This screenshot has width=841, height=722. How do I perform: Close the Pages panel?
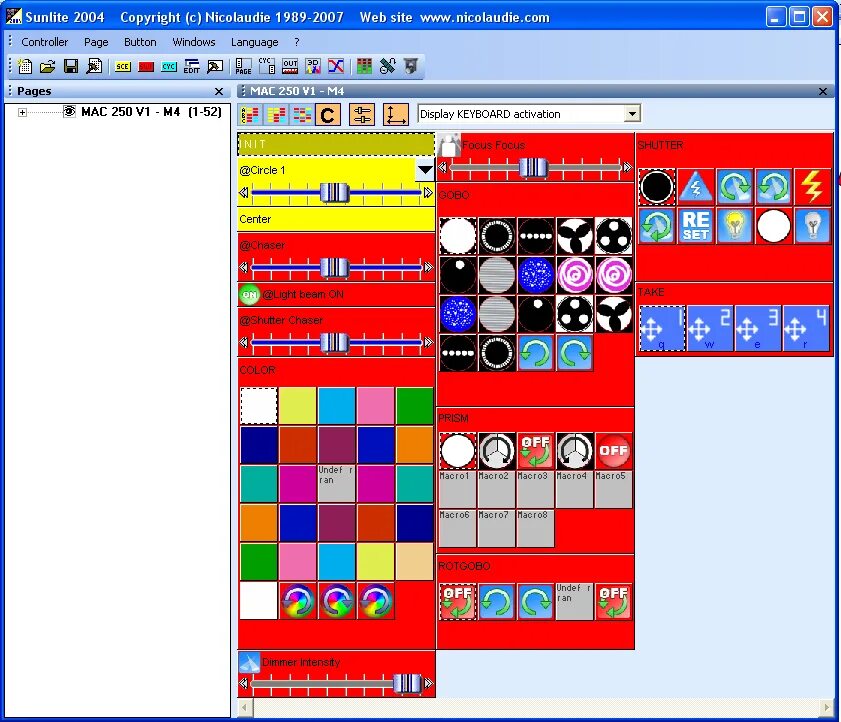[x=218, y=92]
